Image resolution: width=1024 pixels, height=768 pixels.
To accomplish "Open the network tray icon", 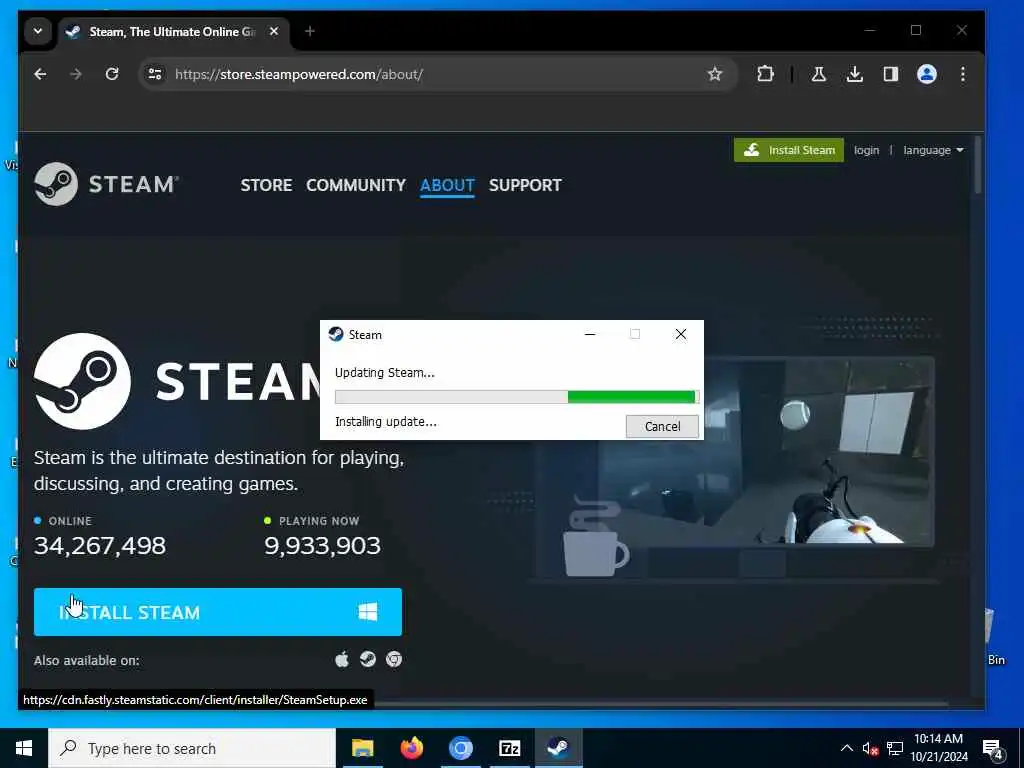I will coord(895,748).
